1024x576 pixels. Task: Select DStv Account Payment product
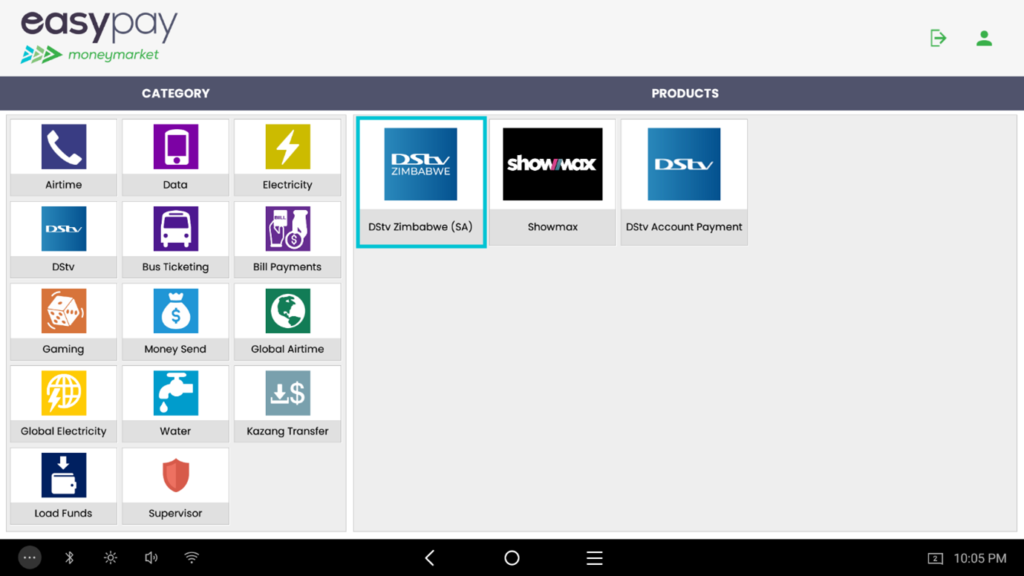pyautogui.click(x=684, y=182)
